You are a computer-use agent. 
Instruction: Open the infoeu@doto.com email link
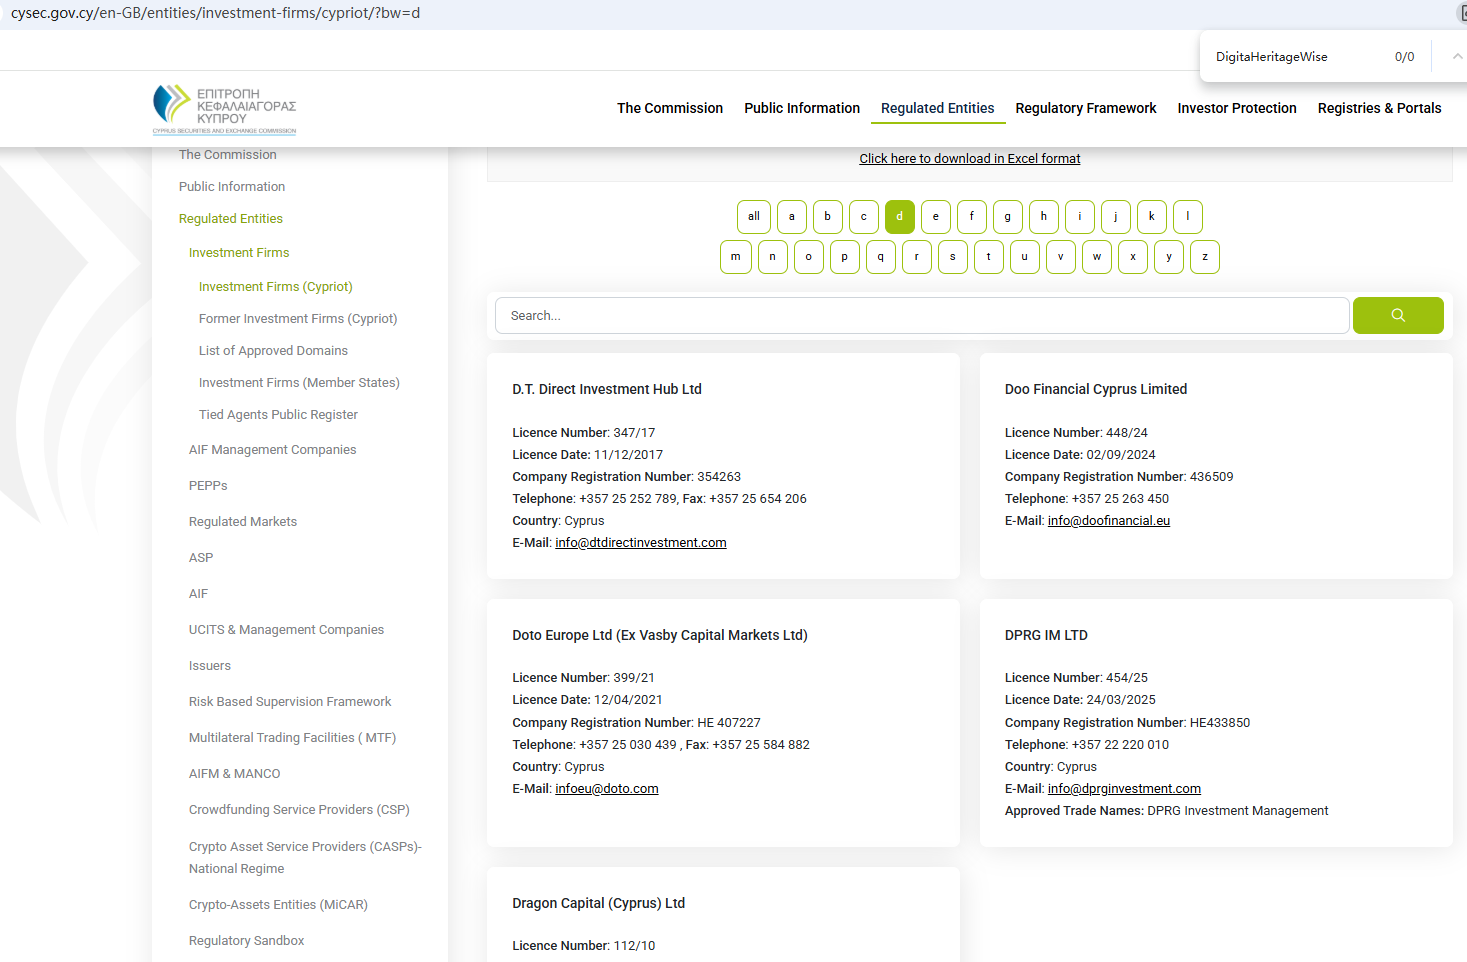click(x=606, y=789)
